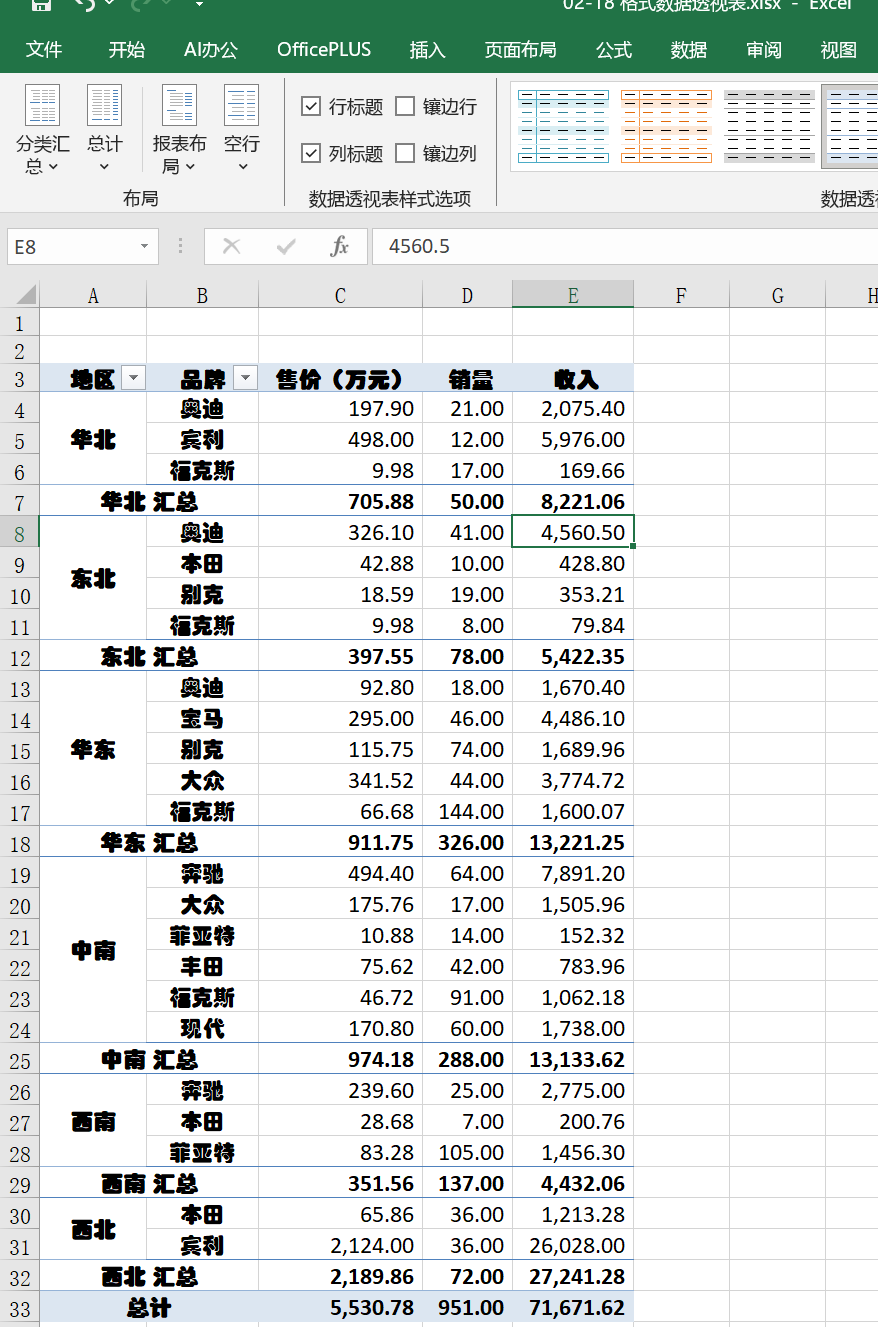Select the 西南 汇总 subtotal label

coord(149,1183)
